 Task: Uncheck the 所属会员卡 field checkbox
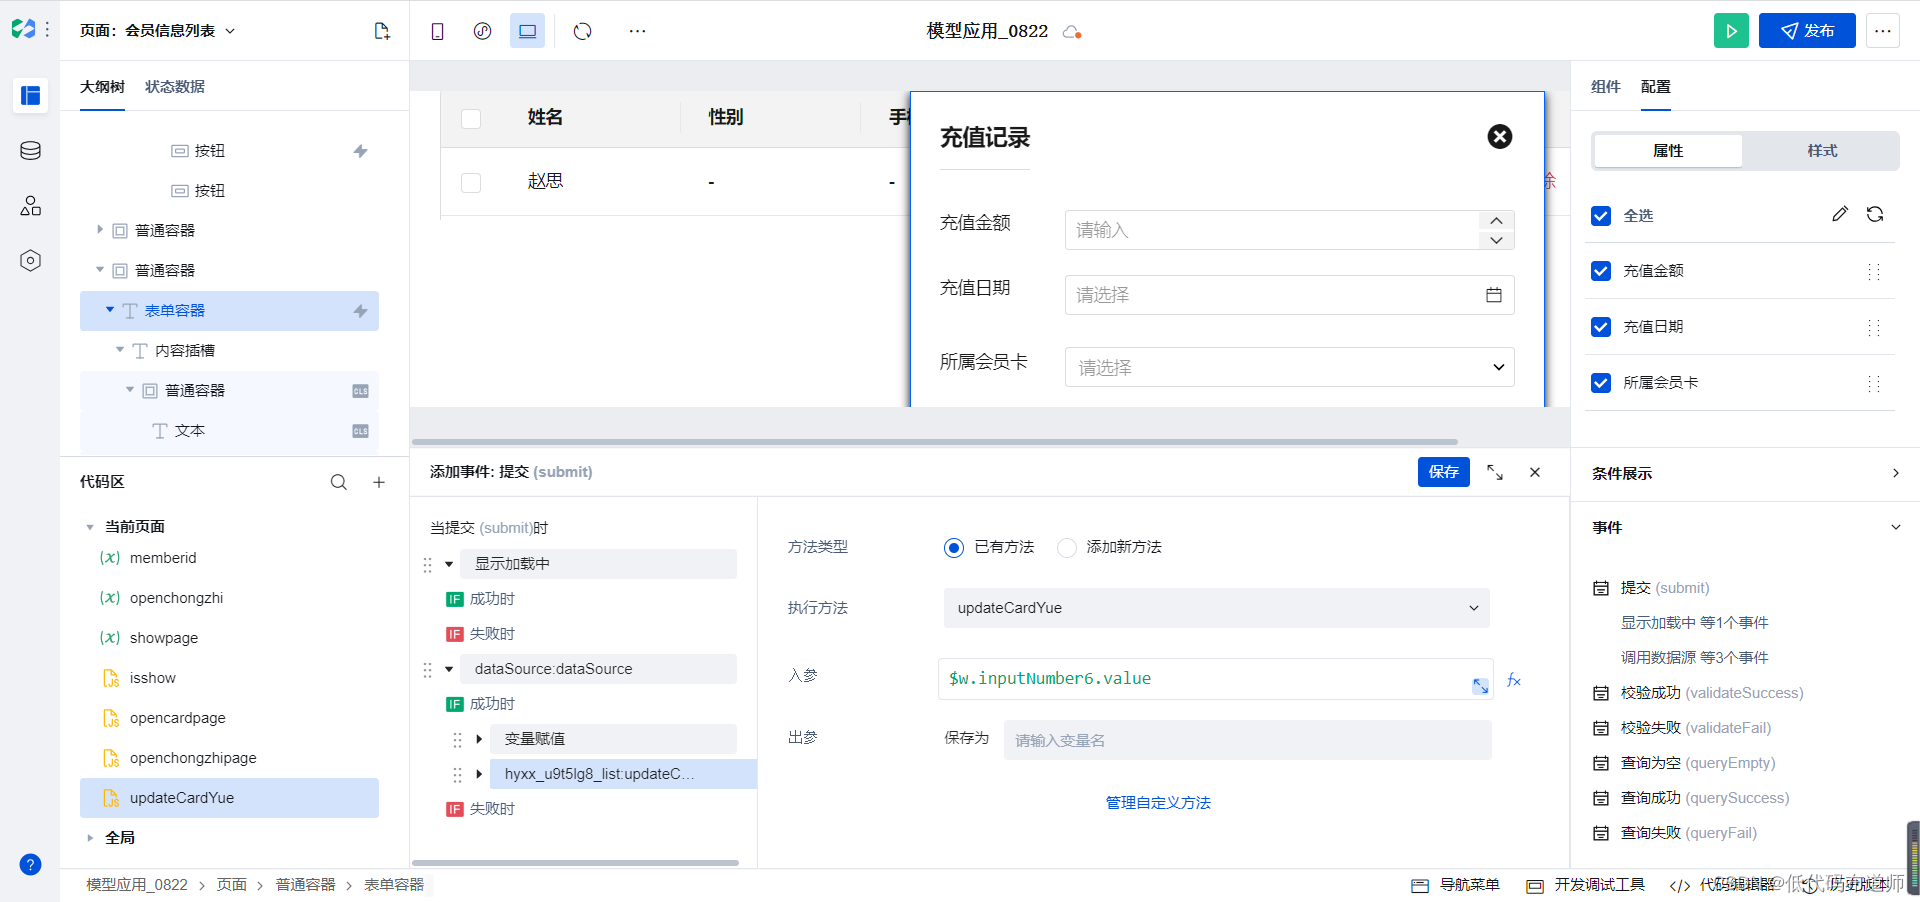1601,383
